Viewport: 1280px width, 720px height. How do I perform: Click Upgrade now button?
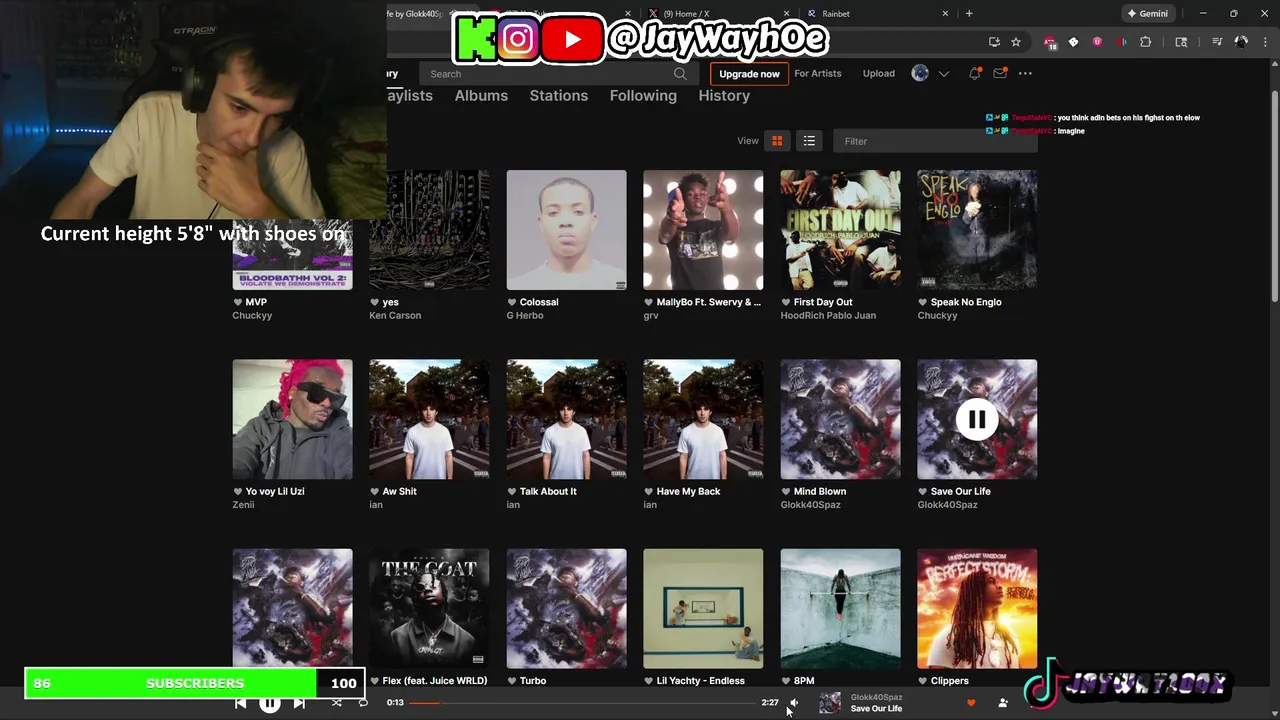(749, 74)
